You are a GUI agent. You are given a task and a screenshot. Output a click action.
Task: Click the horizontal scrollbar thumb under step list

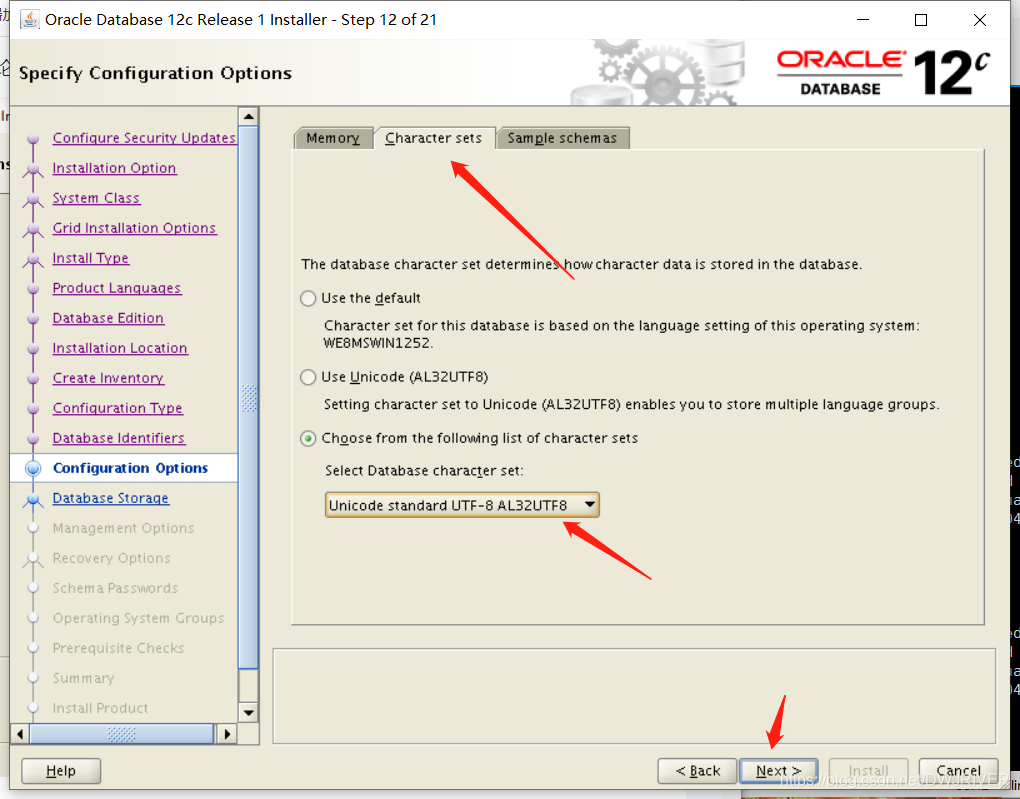pos(122,734)
